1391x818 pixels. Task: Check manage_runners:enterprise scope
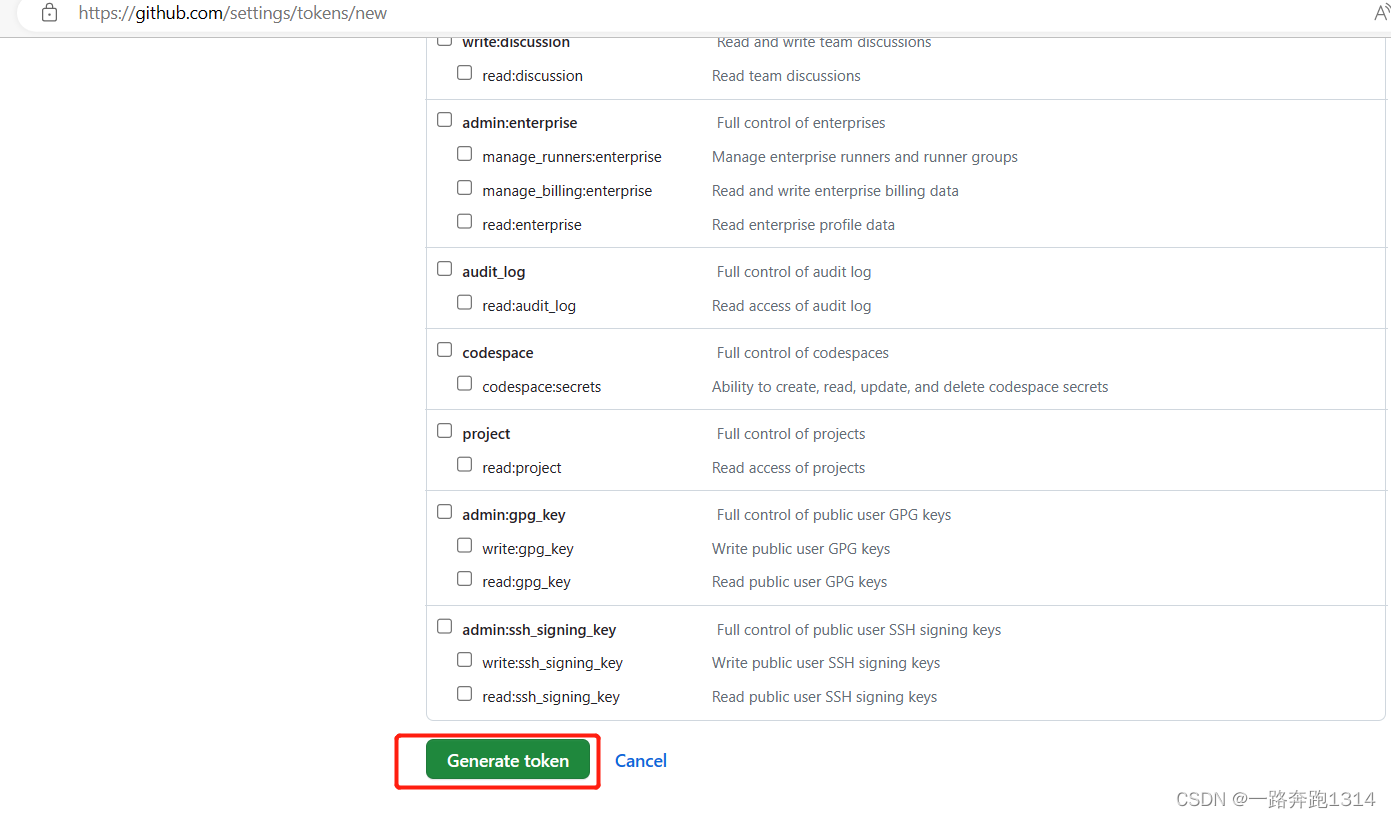464,153
